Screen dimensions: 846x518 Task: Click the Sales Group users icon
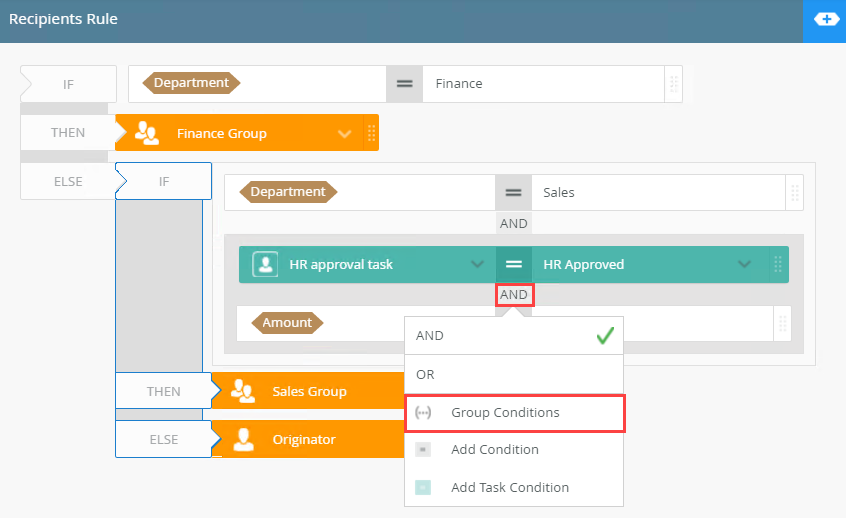tap(242, 391)
